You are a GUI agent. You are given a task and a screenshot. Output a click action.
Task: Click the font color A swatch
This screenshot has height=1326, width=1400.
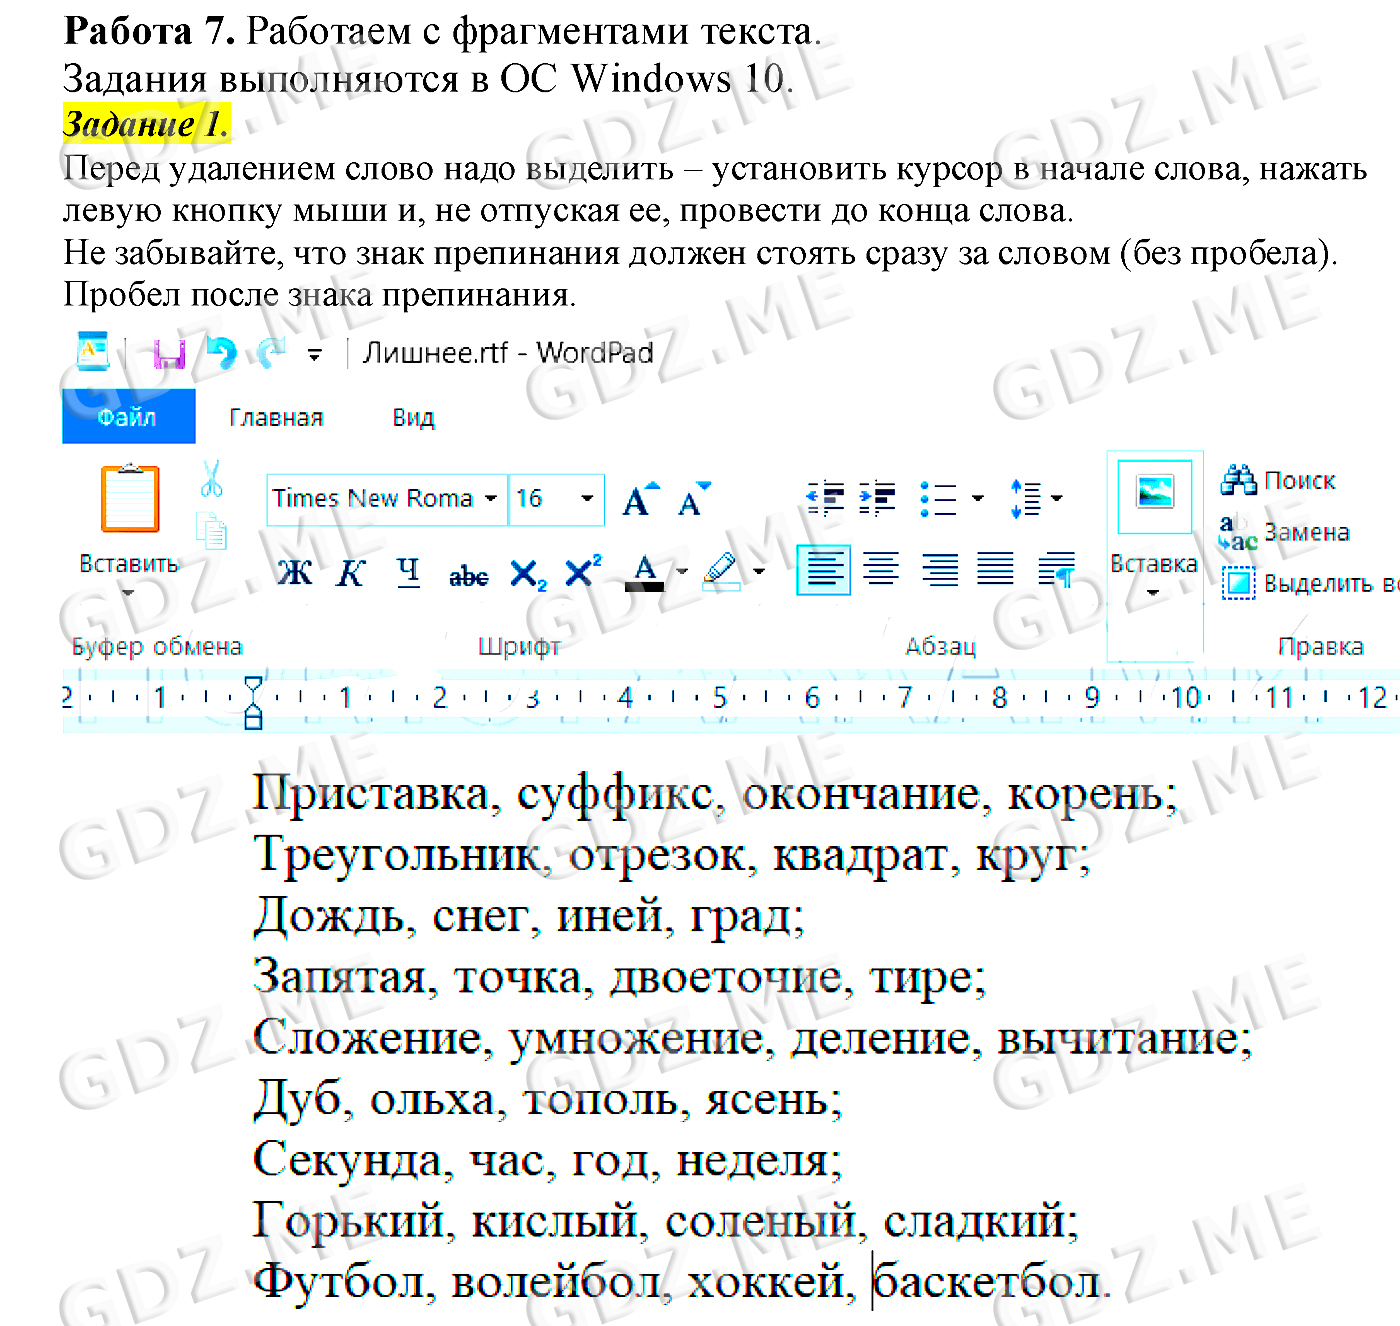(x=645, y=573)
